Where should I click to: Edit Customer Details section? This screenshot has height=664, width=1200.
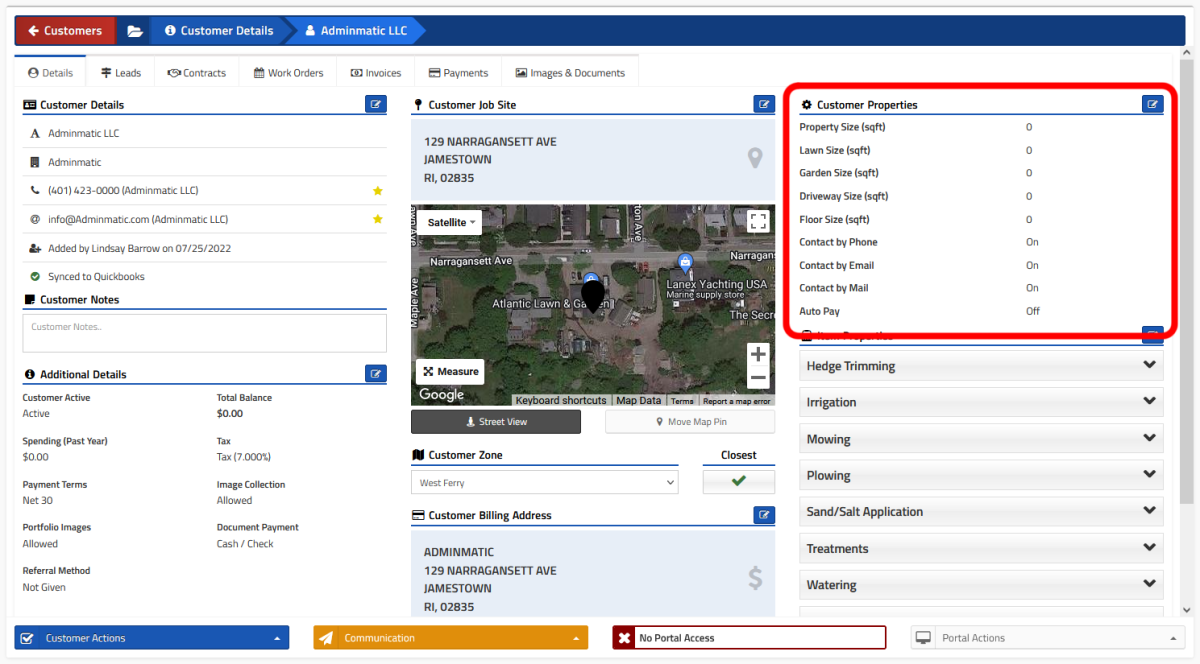click(375, 103)
